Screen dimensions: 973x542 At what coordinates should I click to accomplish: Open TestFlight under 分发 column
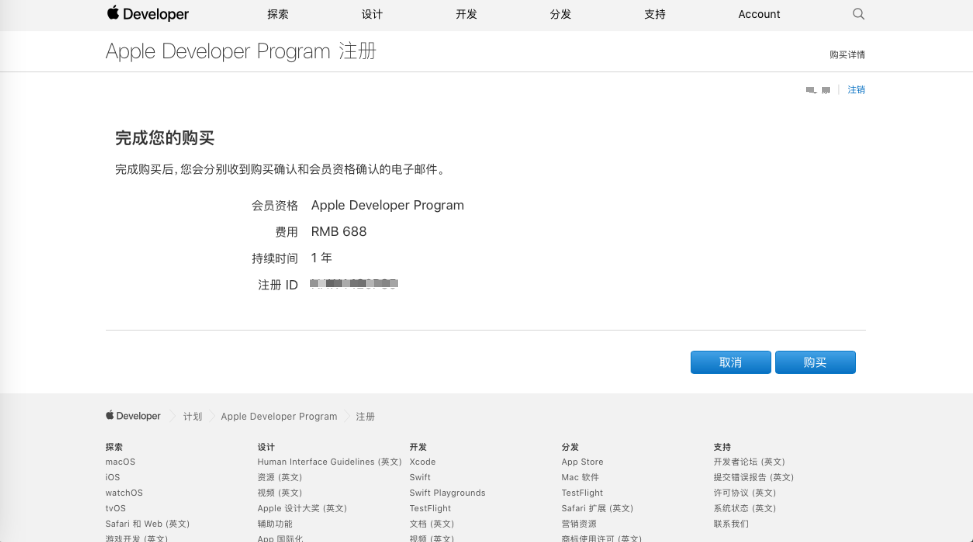(x=582, y=493)
